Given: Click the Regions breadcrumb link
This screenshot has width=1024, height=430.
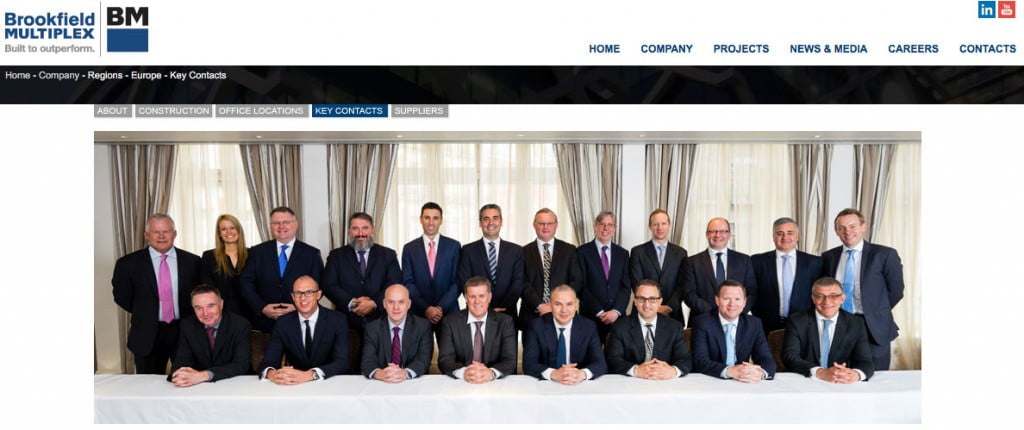Looking at the screenshot, I should [105, 75].
